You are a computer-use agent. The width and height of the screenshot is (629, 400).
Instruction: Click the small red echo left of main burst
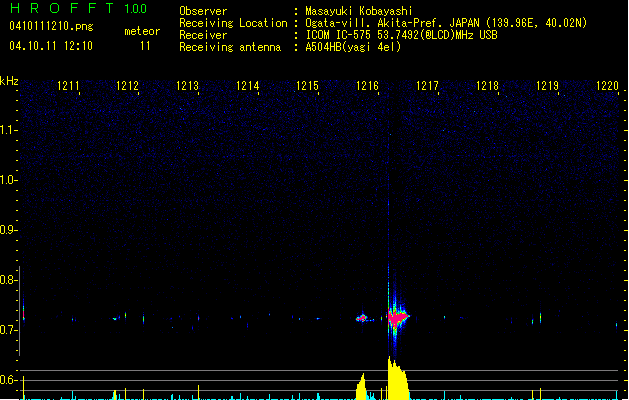click(x=363, y=318)
